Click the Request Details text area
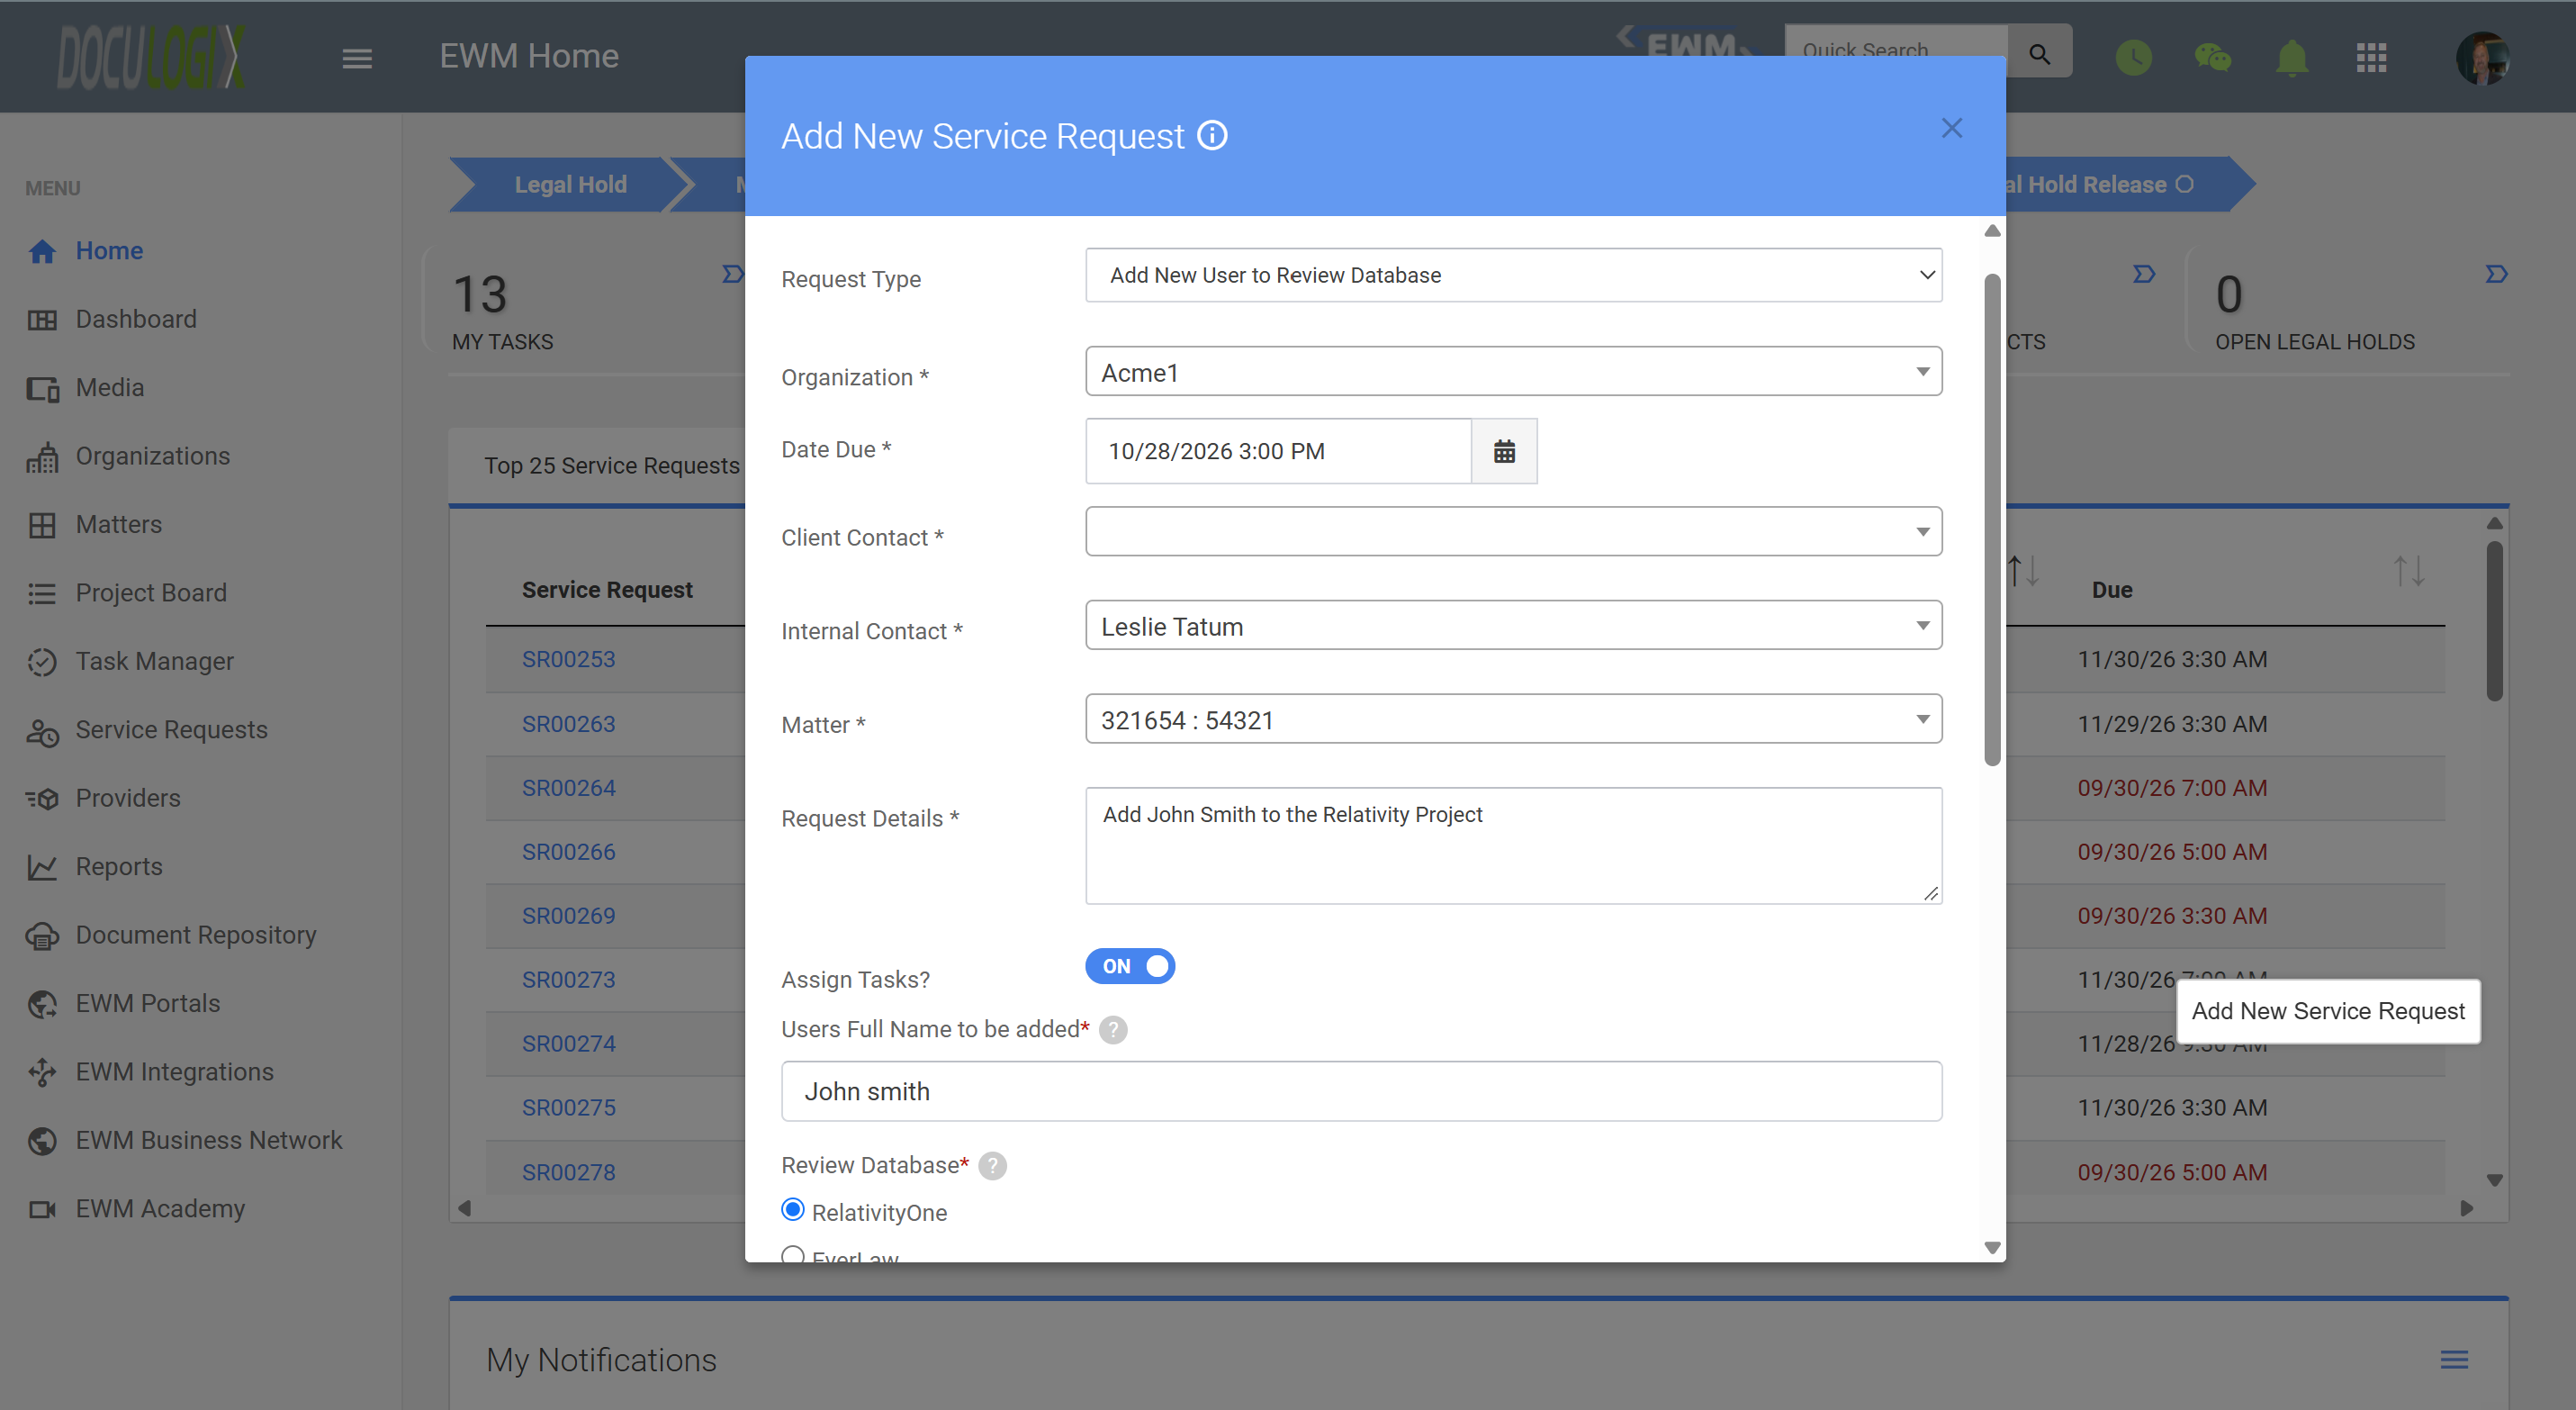 pyautogui.click(x=1513, y=846)
